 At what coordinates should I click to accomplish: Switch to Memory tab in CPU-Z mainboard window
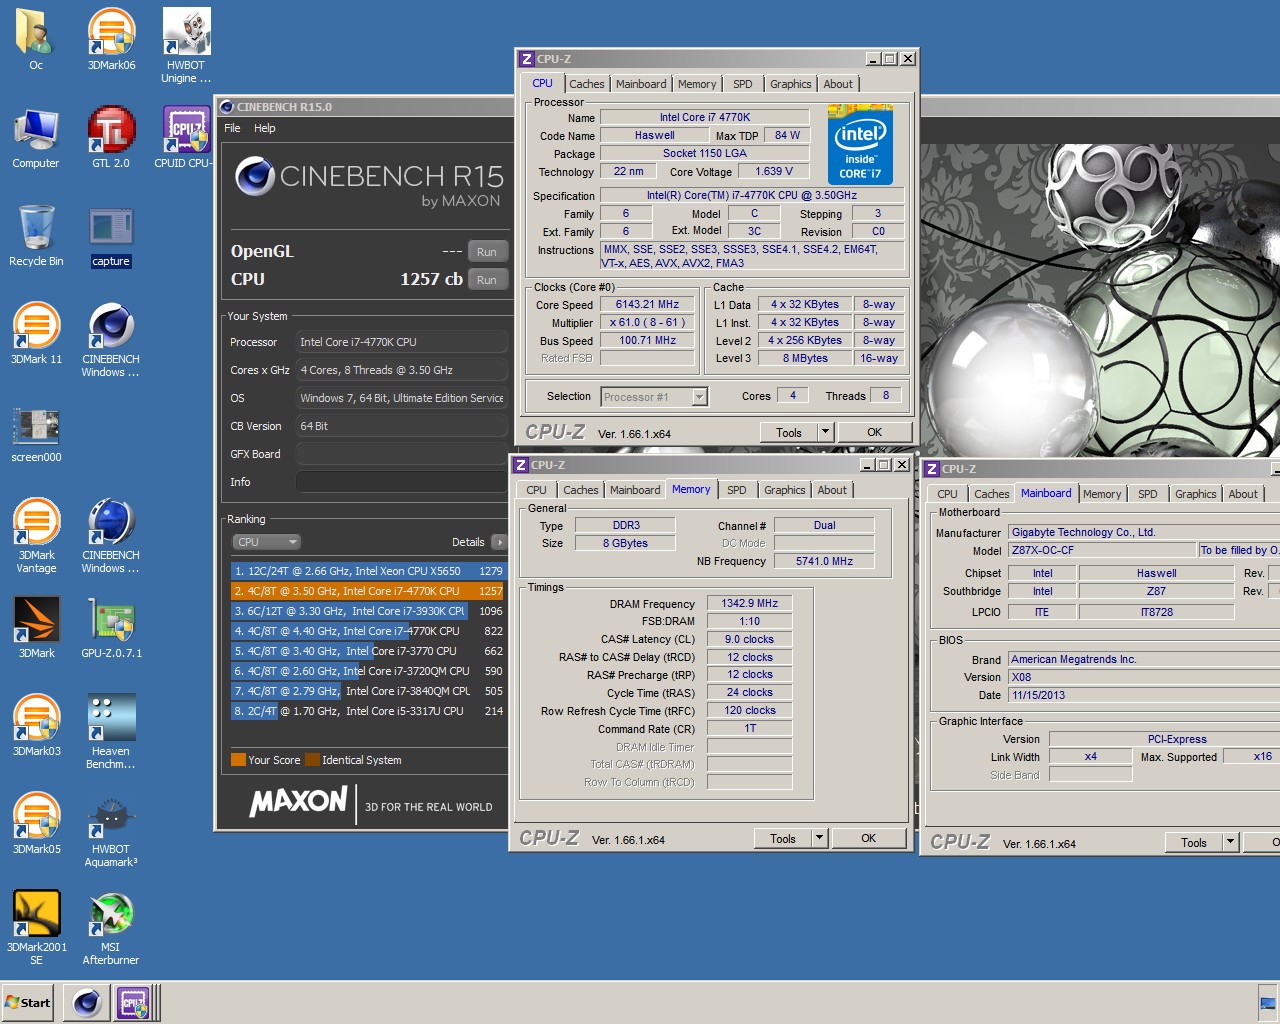pyautogui.click(x=1102, y=494)
